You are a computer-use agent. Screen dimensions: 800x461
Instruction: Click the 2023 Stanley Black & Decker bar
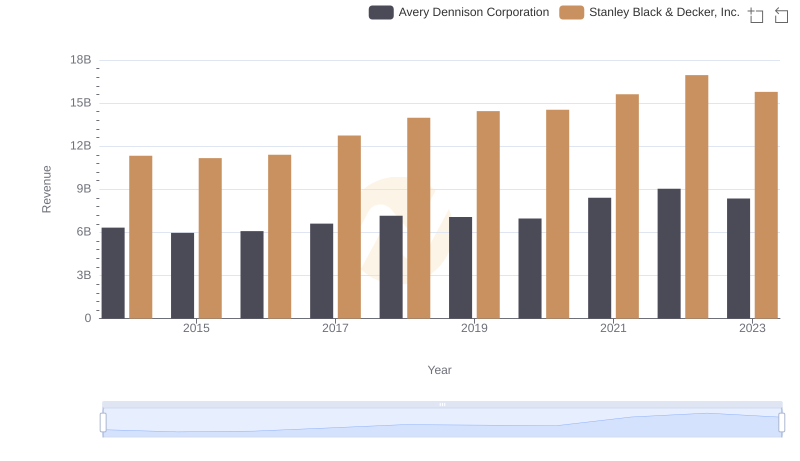(x=766, y=206)
